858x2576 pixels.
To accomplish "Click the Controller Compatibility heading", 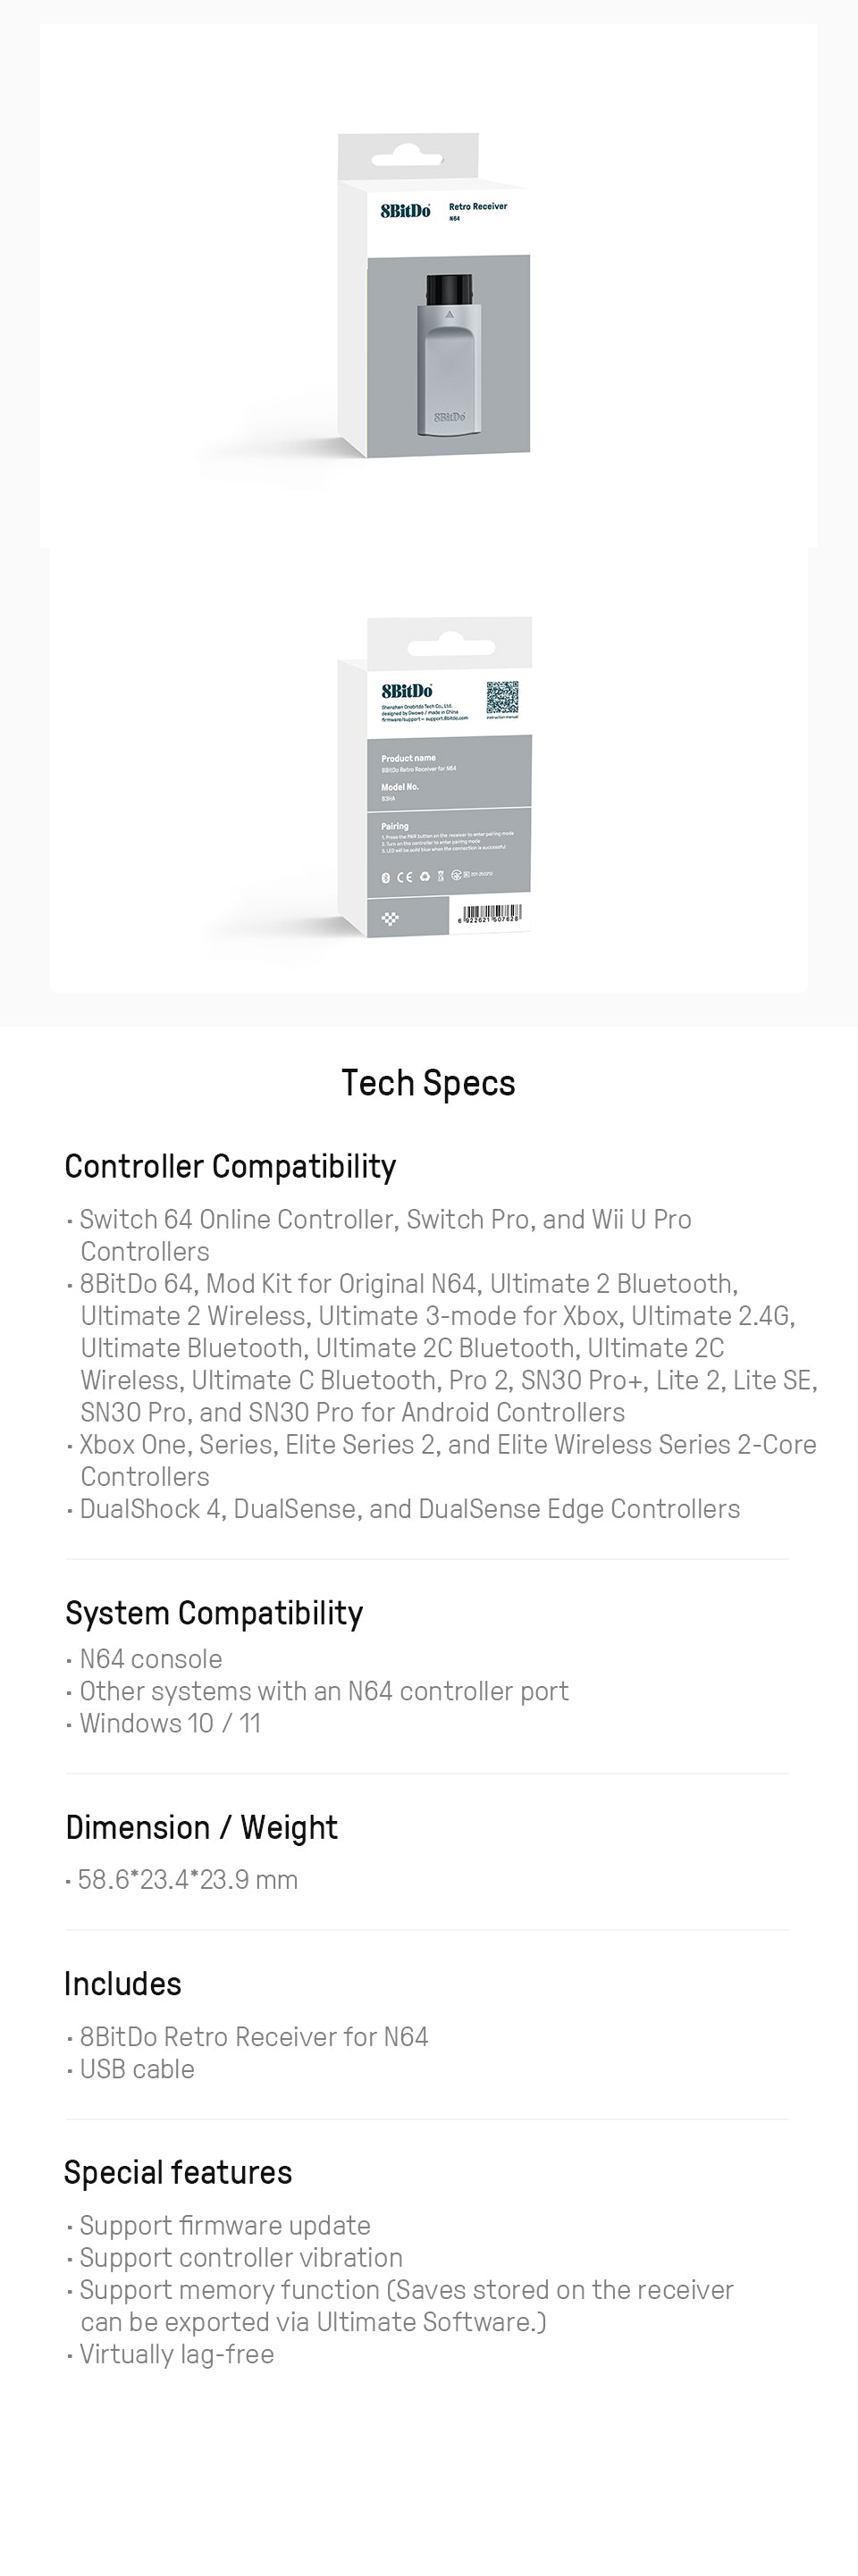I will tap(230, 1166).
